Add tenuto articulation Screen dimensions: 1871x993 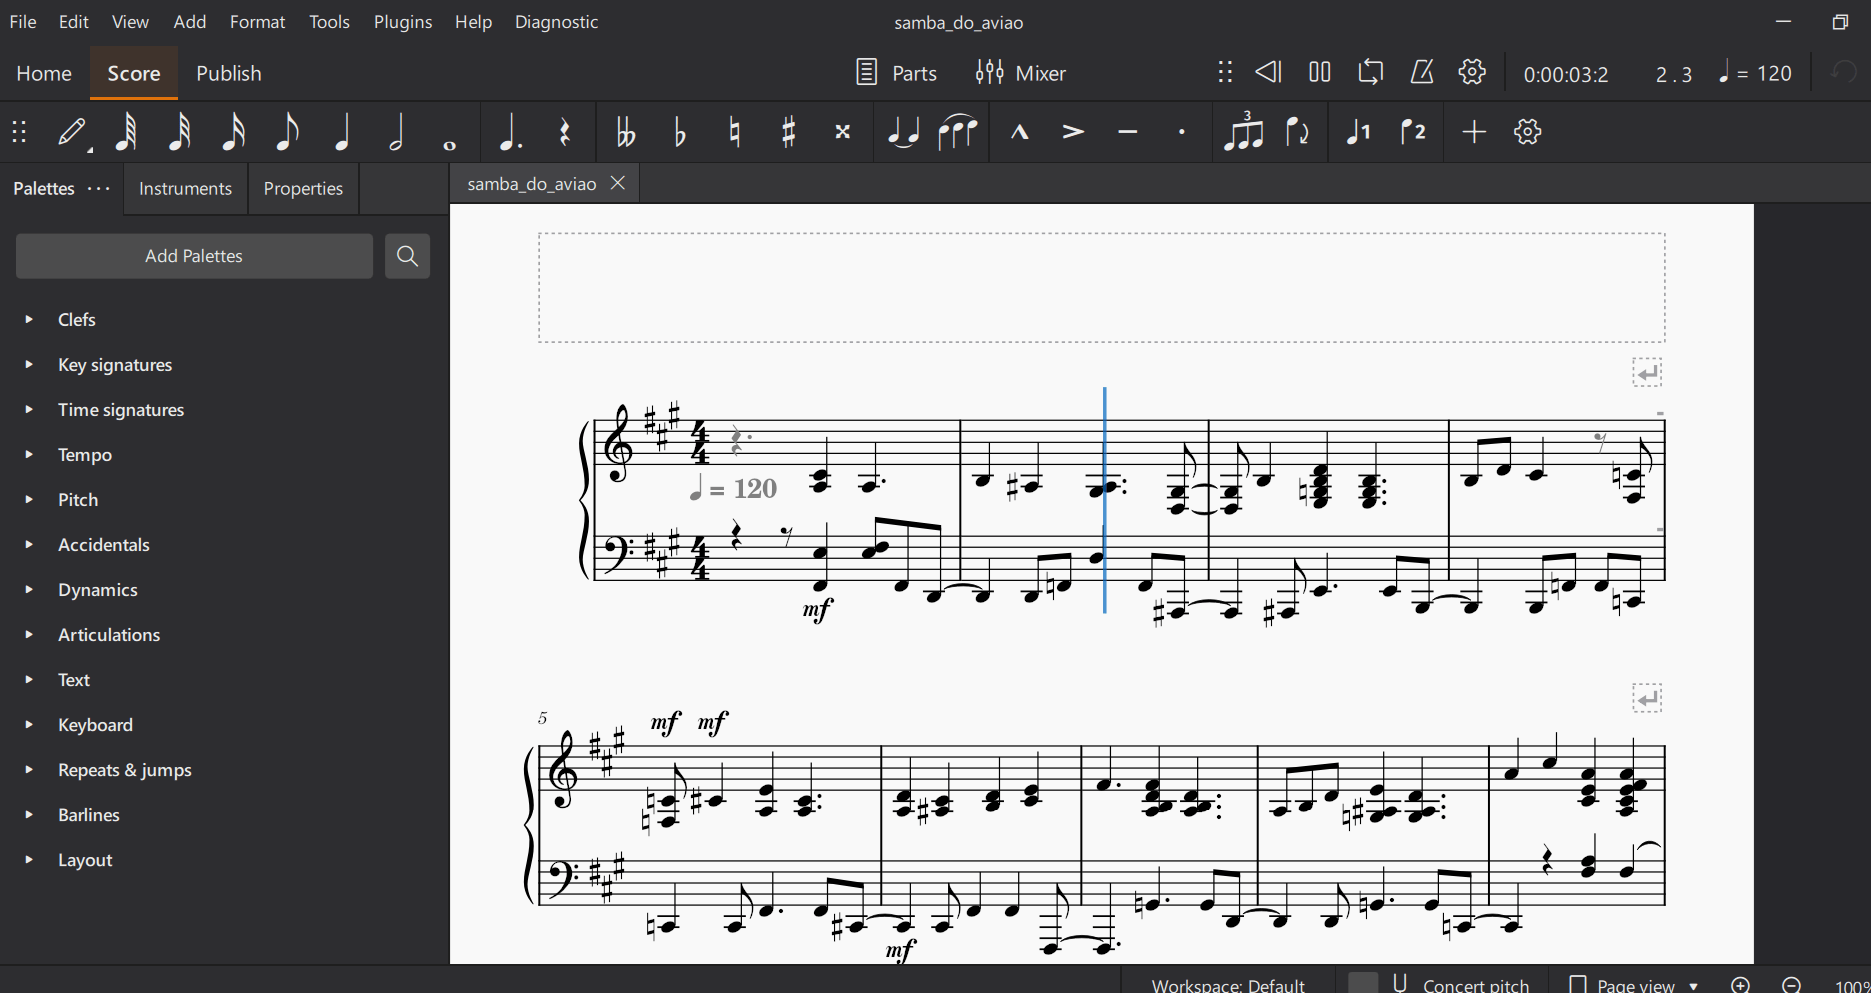1128,132
